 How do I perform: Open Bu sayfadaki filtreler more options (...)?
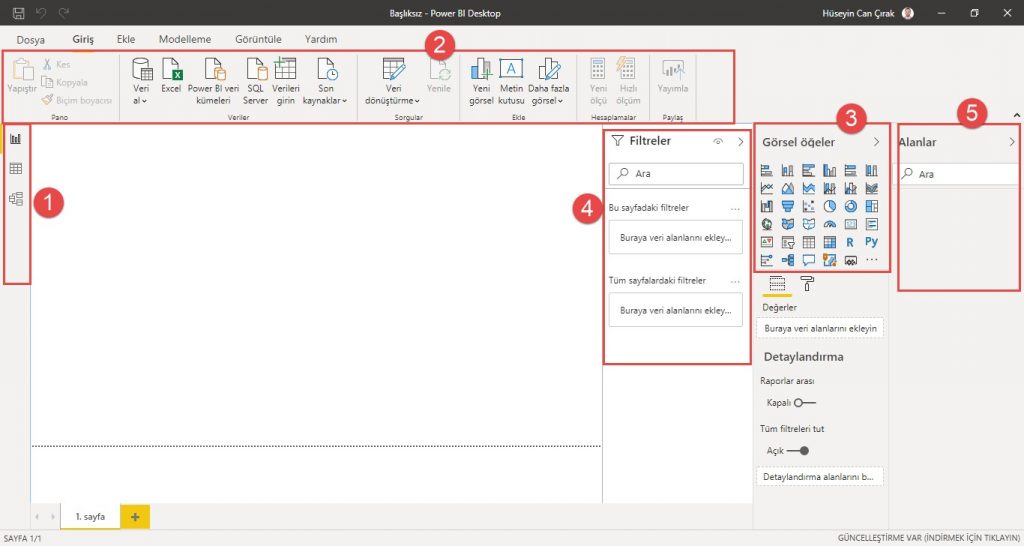pos(735,209)
